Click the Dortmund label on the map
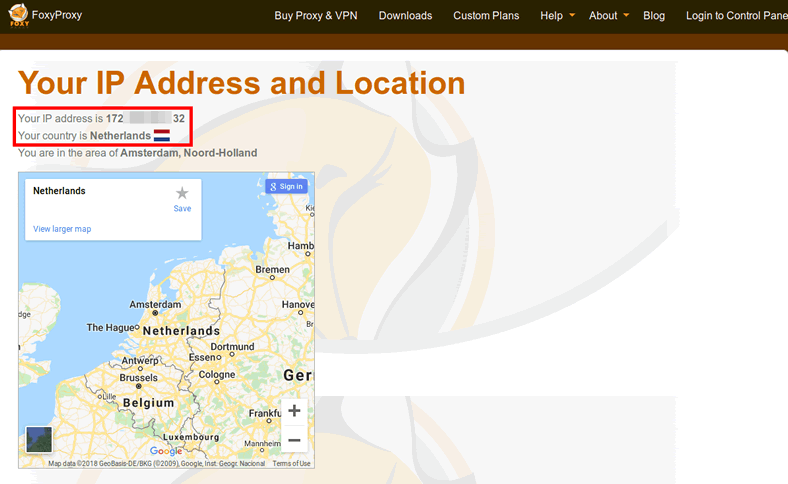788x484 pixels. (232, 347)
